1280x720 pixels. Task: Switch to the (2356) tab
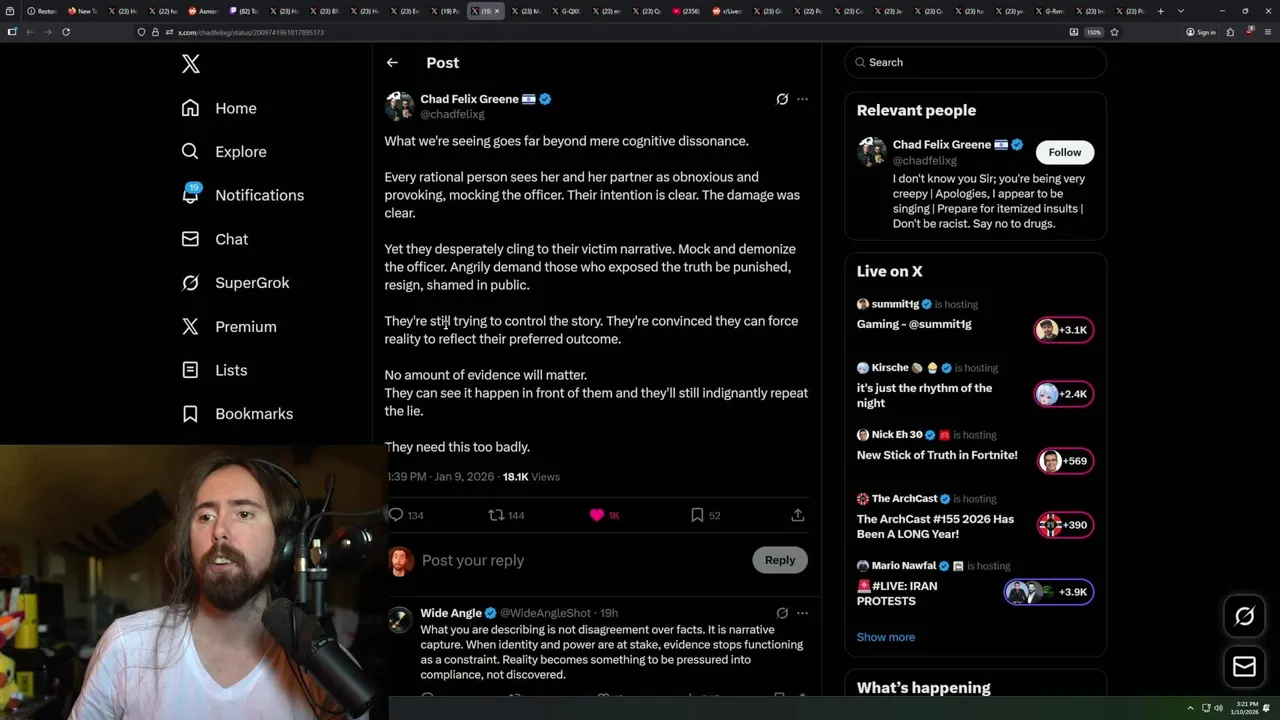[x=688, y=11]
